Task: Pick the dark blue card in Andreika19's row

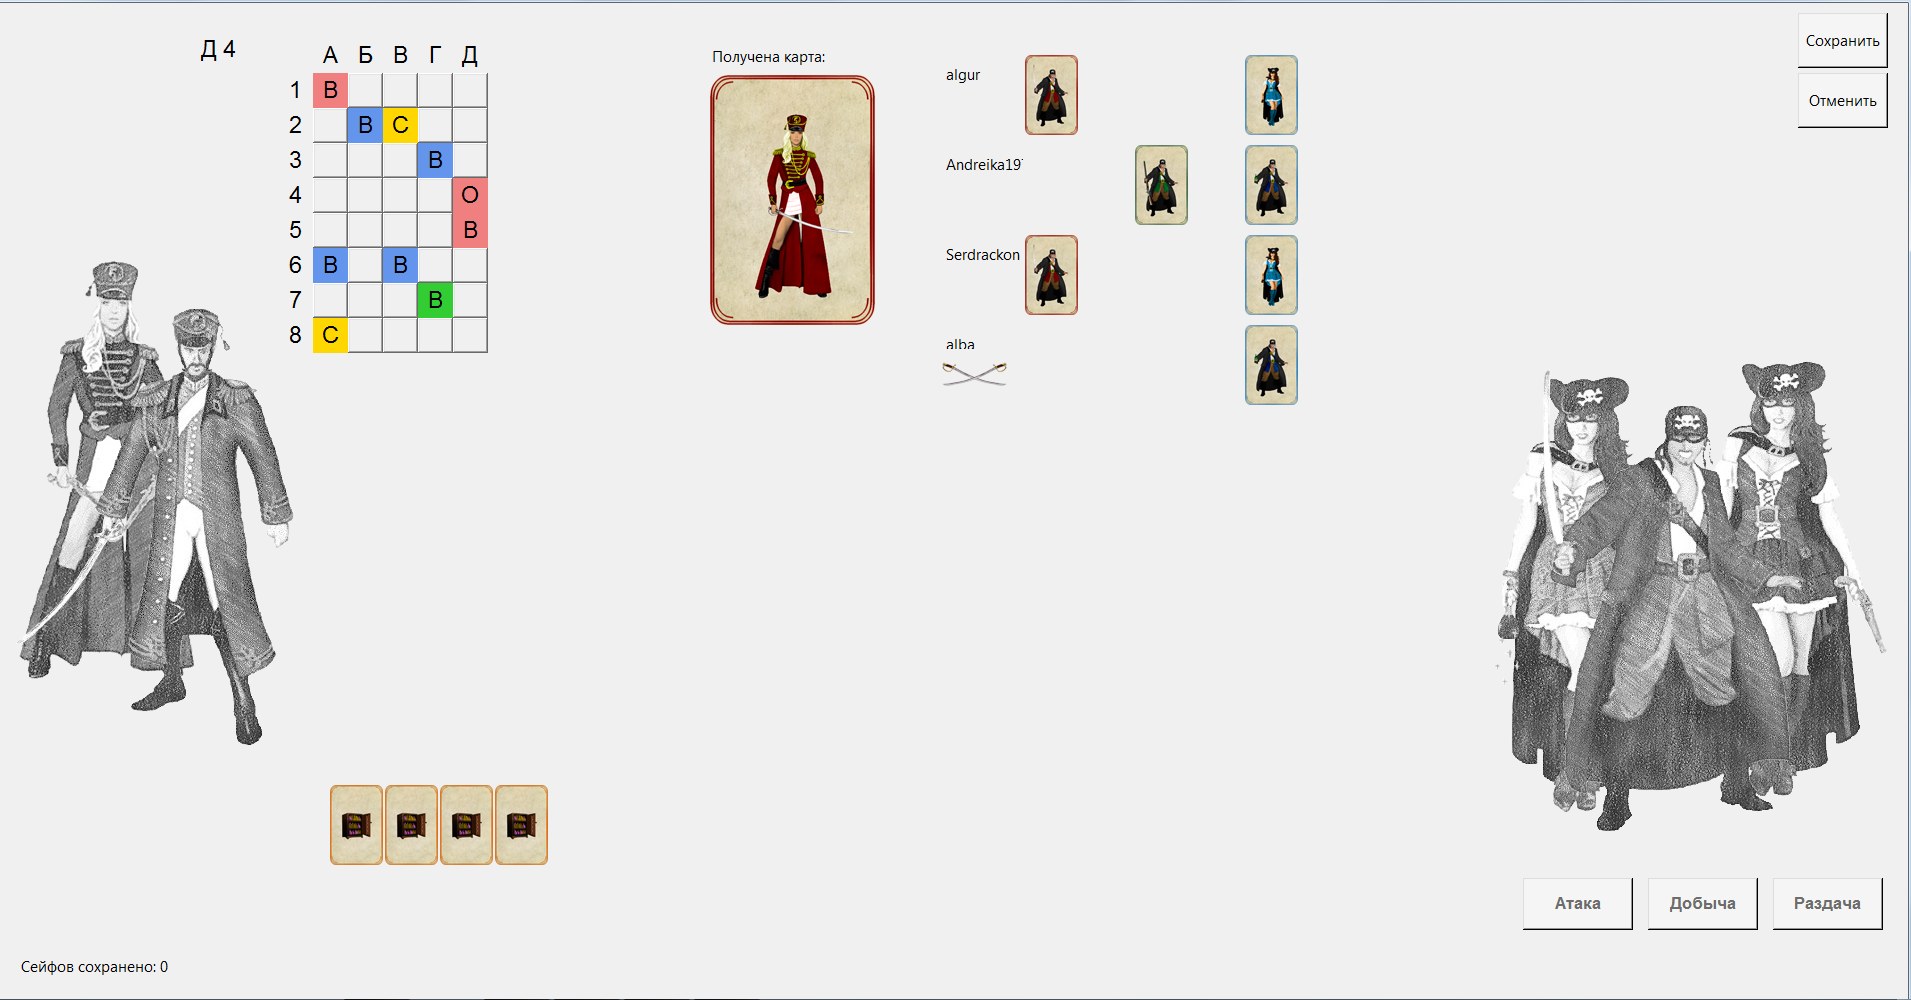Action: (x=1271, y=185)
